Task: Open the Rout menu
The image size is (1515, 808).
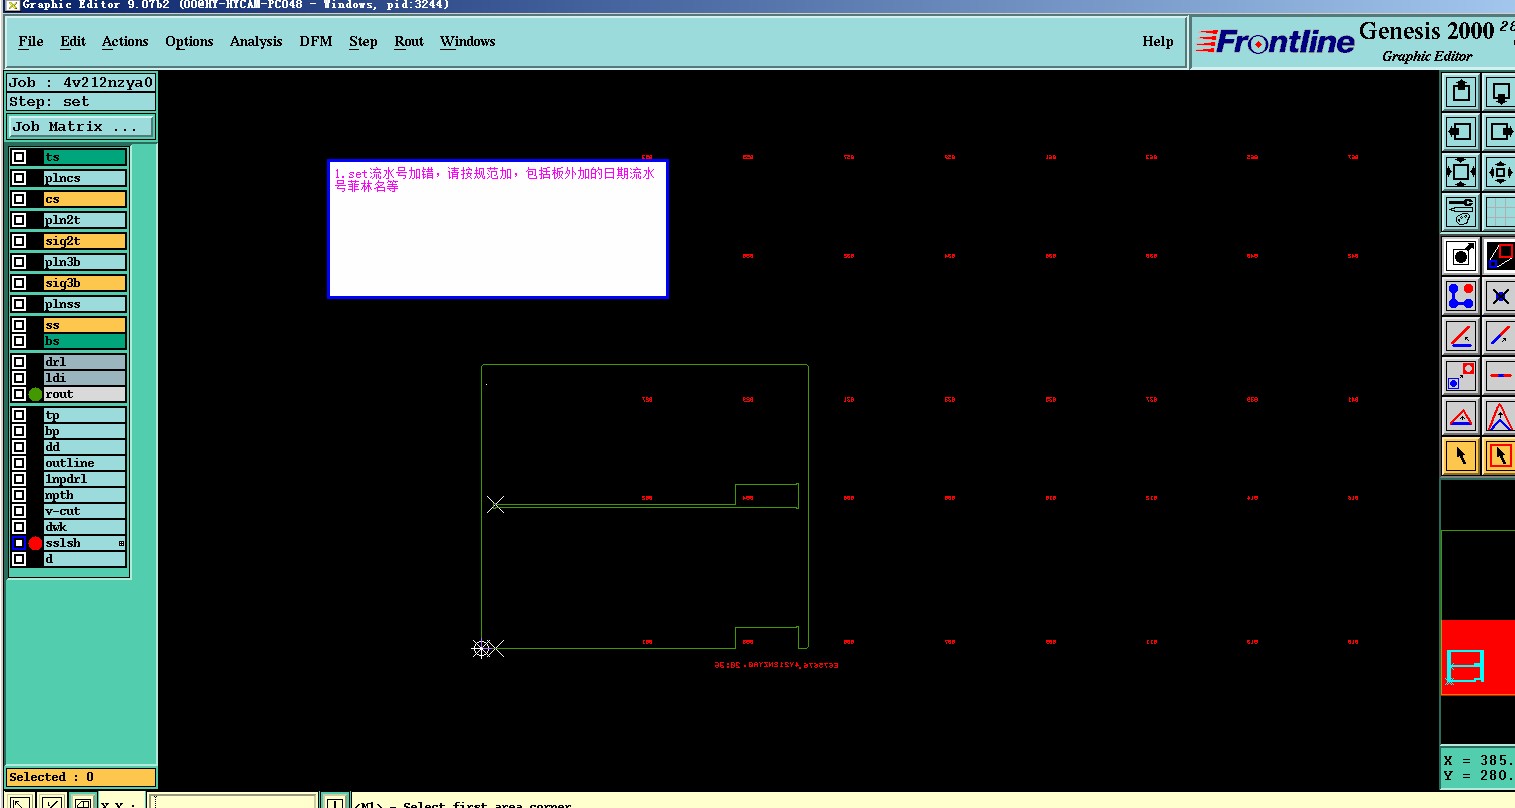Action: coord(409,41)
